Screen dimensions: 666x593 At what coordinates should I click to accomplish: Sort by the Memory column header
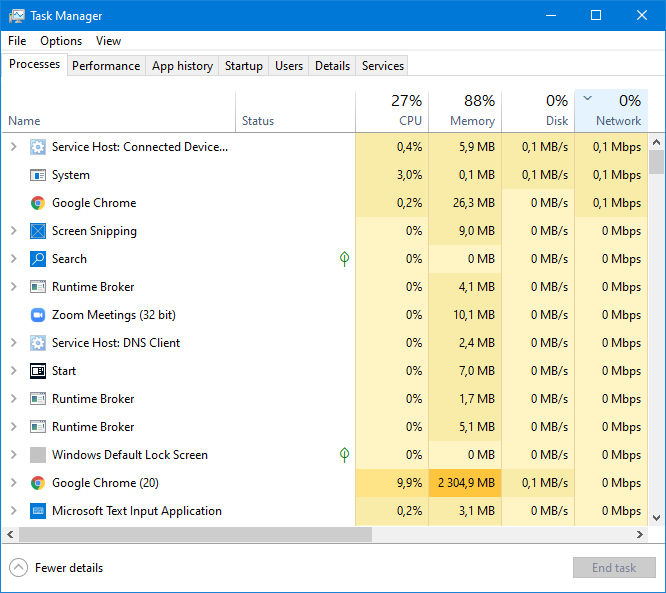point(465,111)
